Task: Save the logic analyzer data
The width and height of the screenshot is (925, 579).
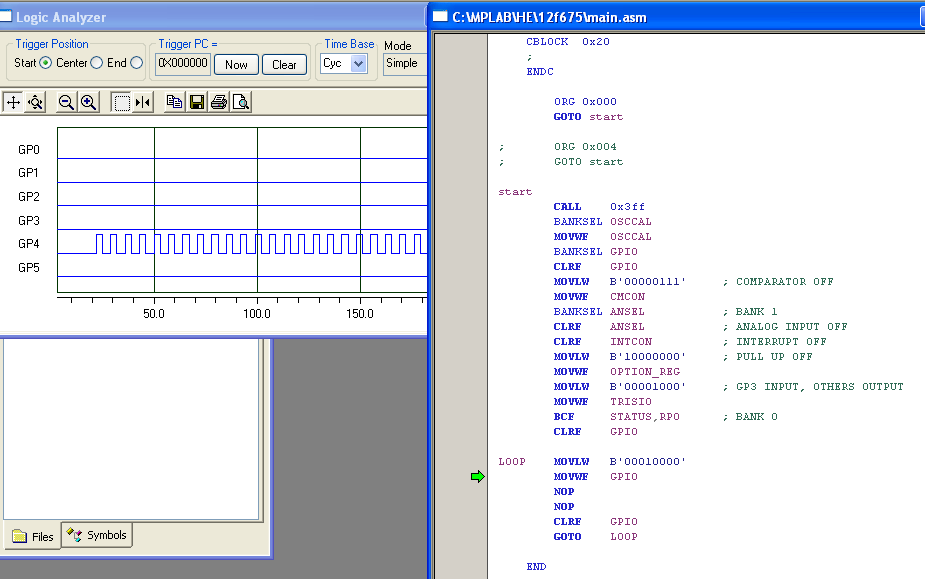Action: 196,102
